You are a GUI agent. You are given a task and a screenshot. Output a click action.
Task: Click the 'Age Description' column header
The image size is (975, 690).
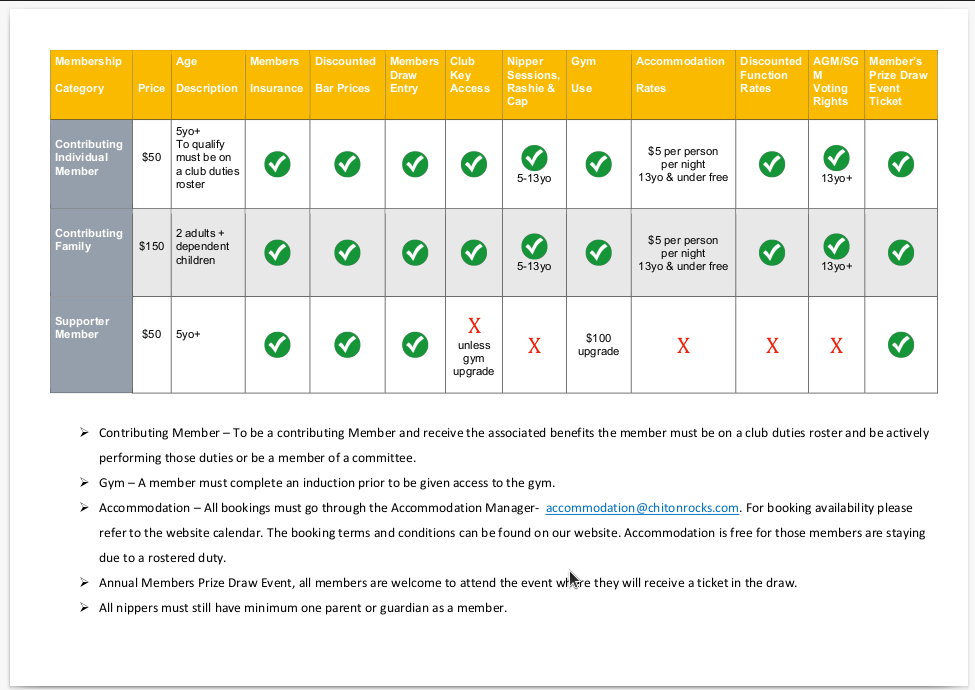[x=208, y=85]
